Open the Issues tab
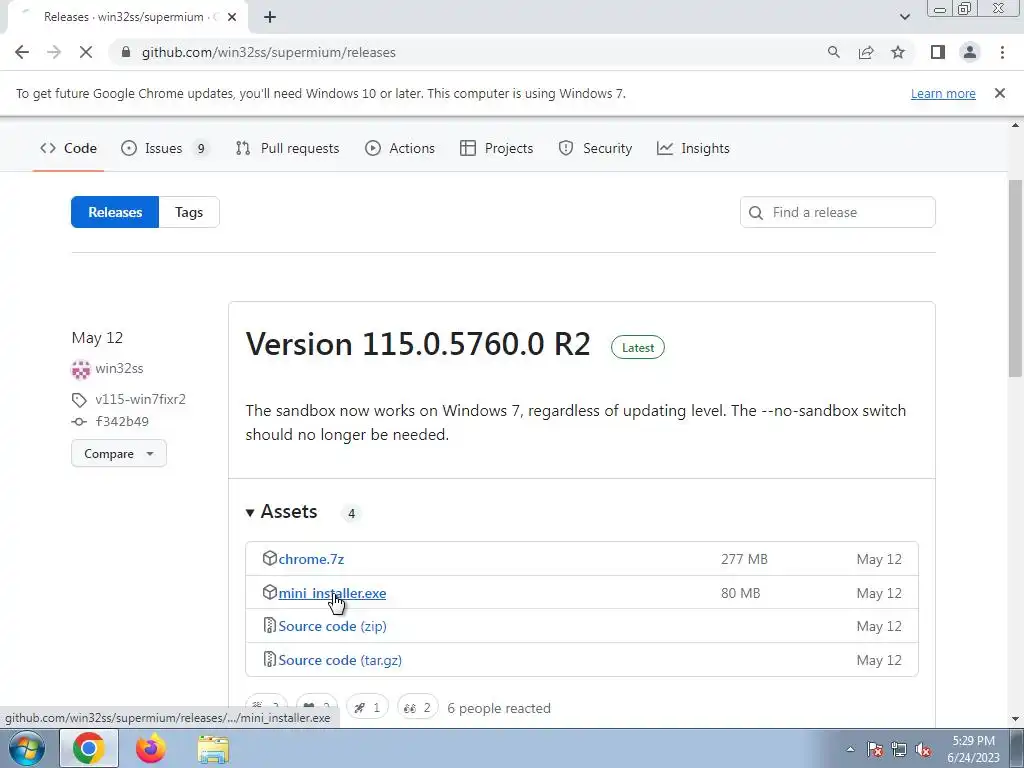1024x768 pixels. point(165,148)
